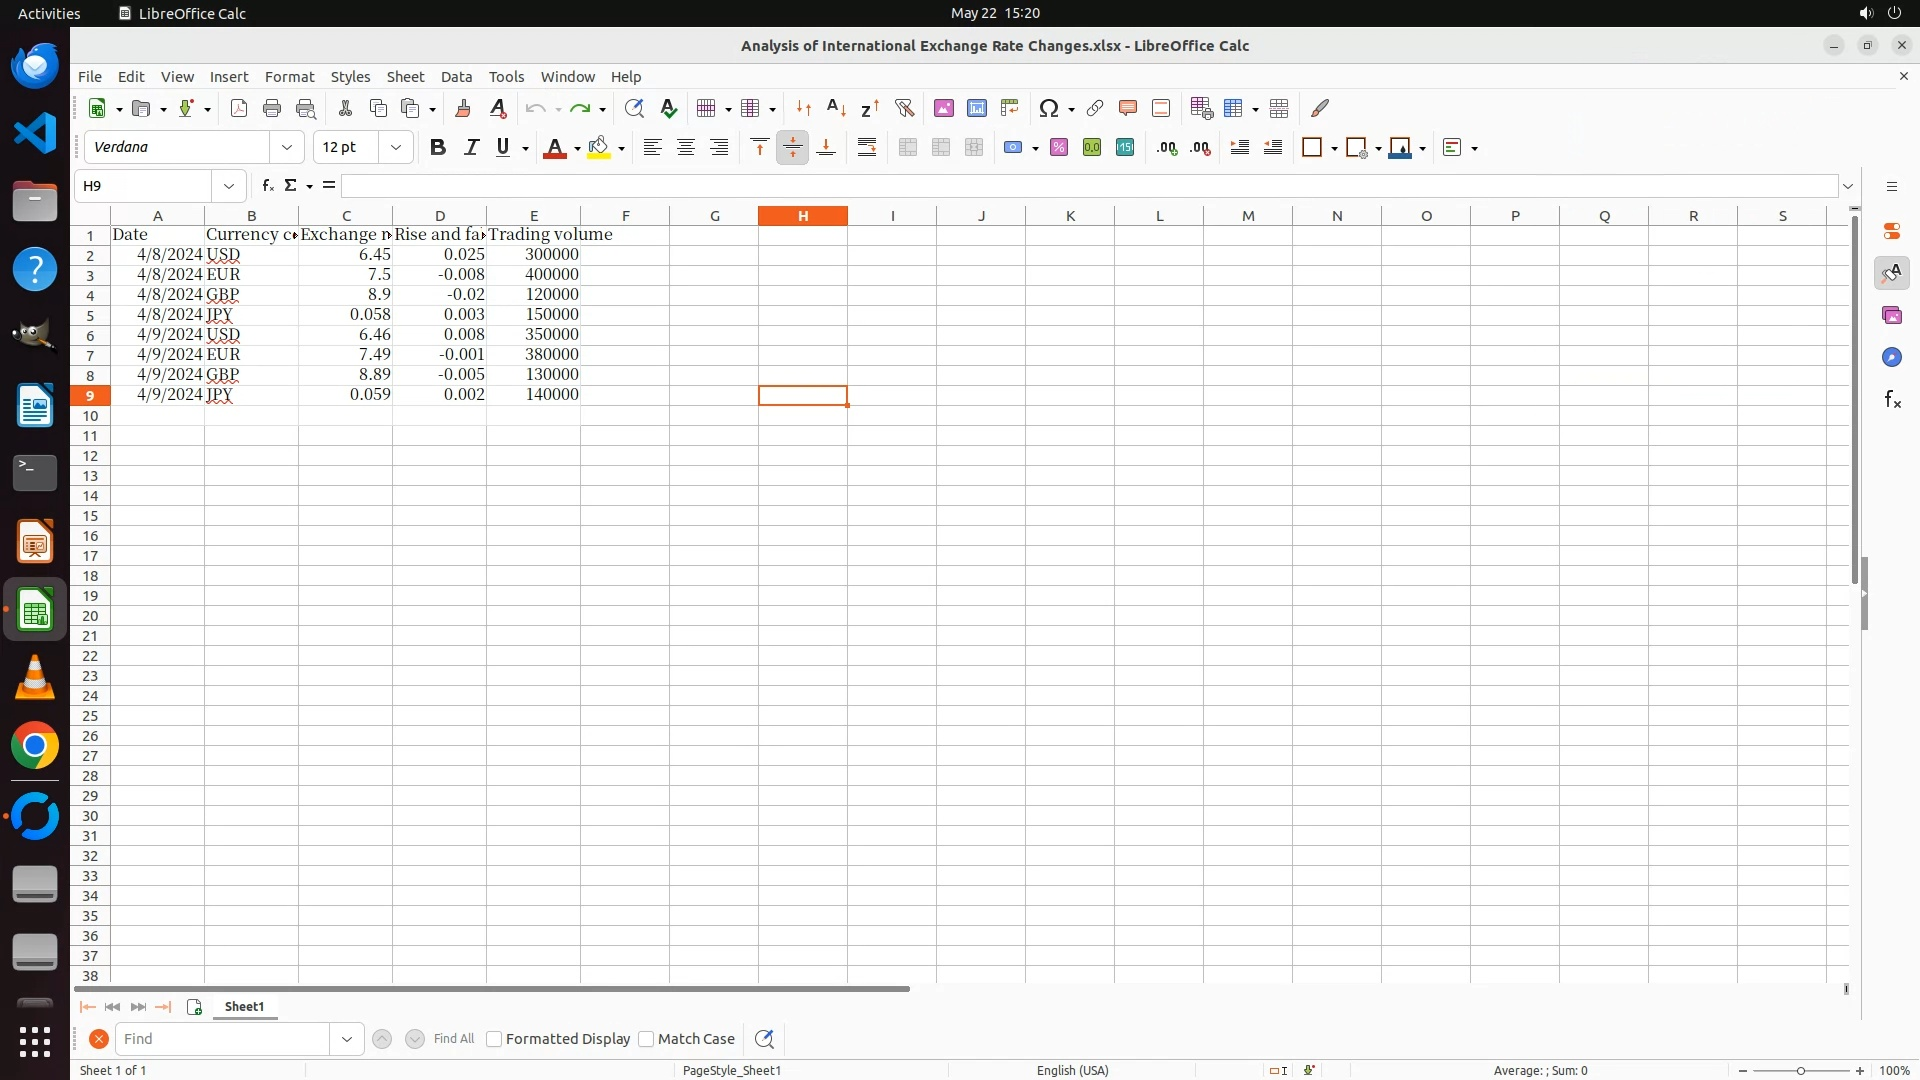This screenshot has height=1080, width=1920.
Task: Click the Format as Percent icon
Action: 1059,148
